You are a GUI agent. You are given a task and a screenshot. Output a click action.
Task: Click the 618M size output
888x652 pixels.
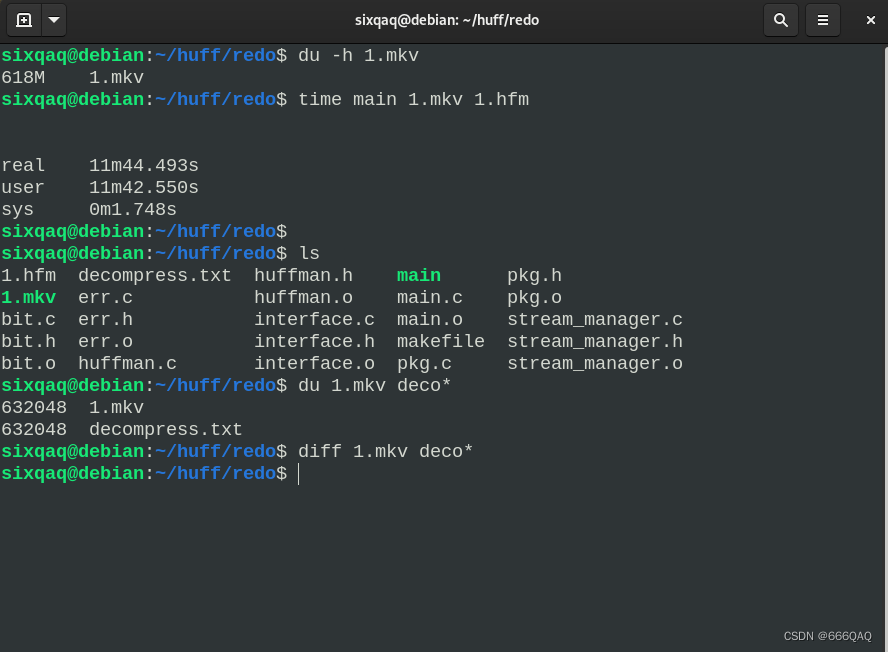[x=23, y=78]
